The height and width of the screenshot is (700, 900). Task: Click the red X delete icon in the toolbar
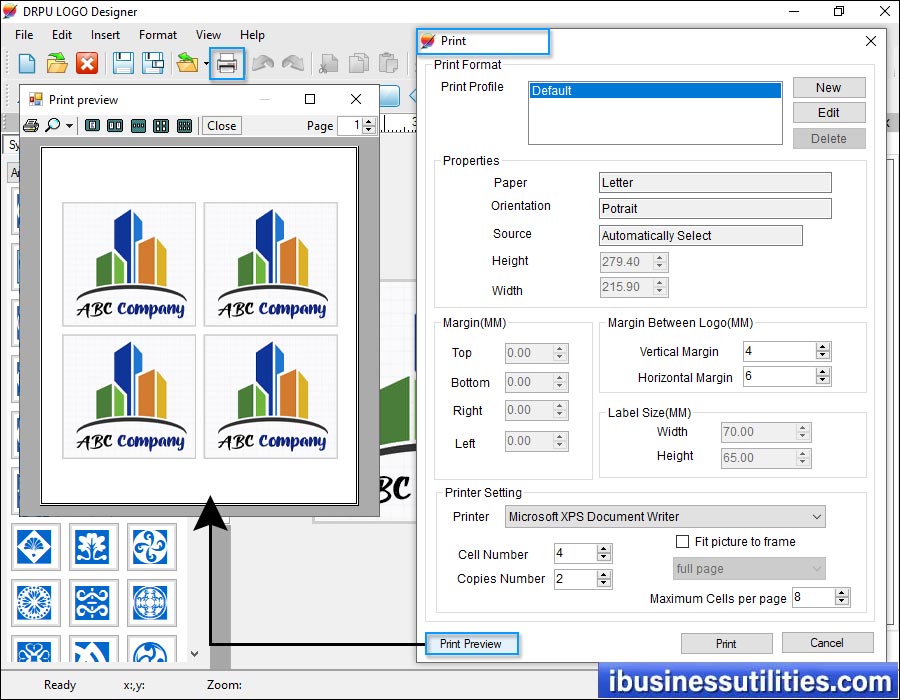point(89,63)
